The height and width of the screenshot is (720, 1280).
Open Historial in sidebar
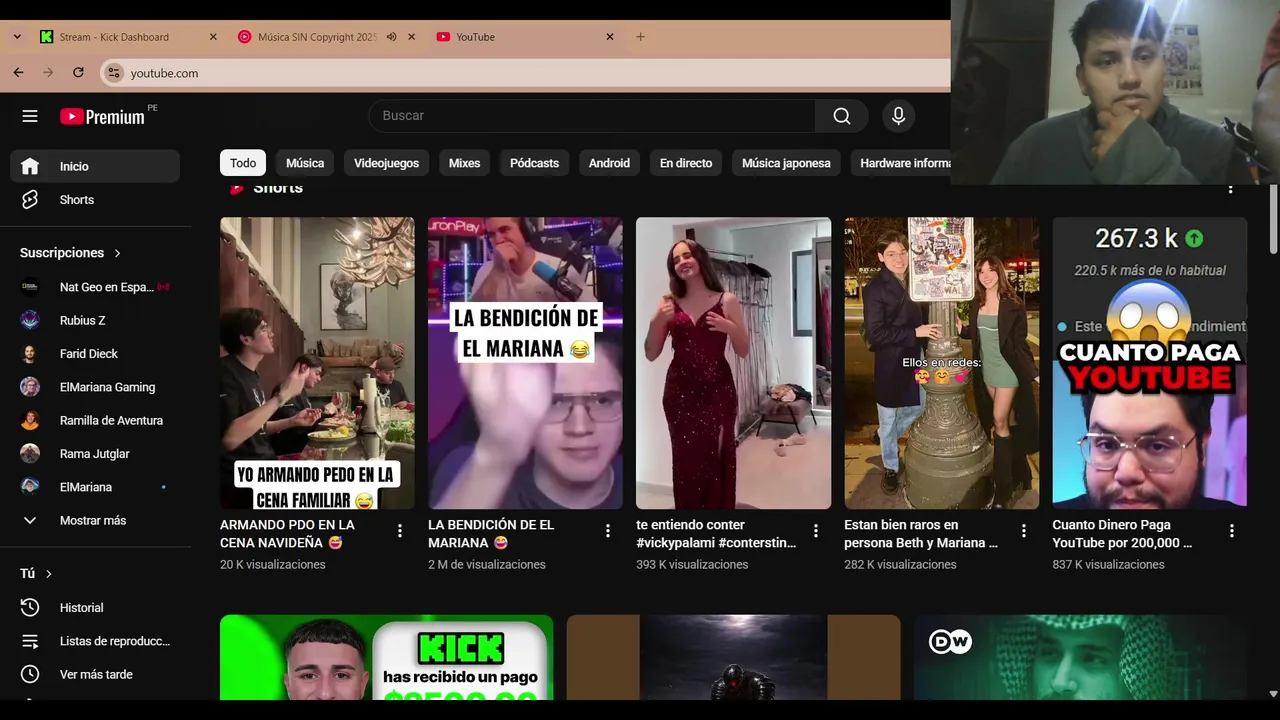point(95,607)
